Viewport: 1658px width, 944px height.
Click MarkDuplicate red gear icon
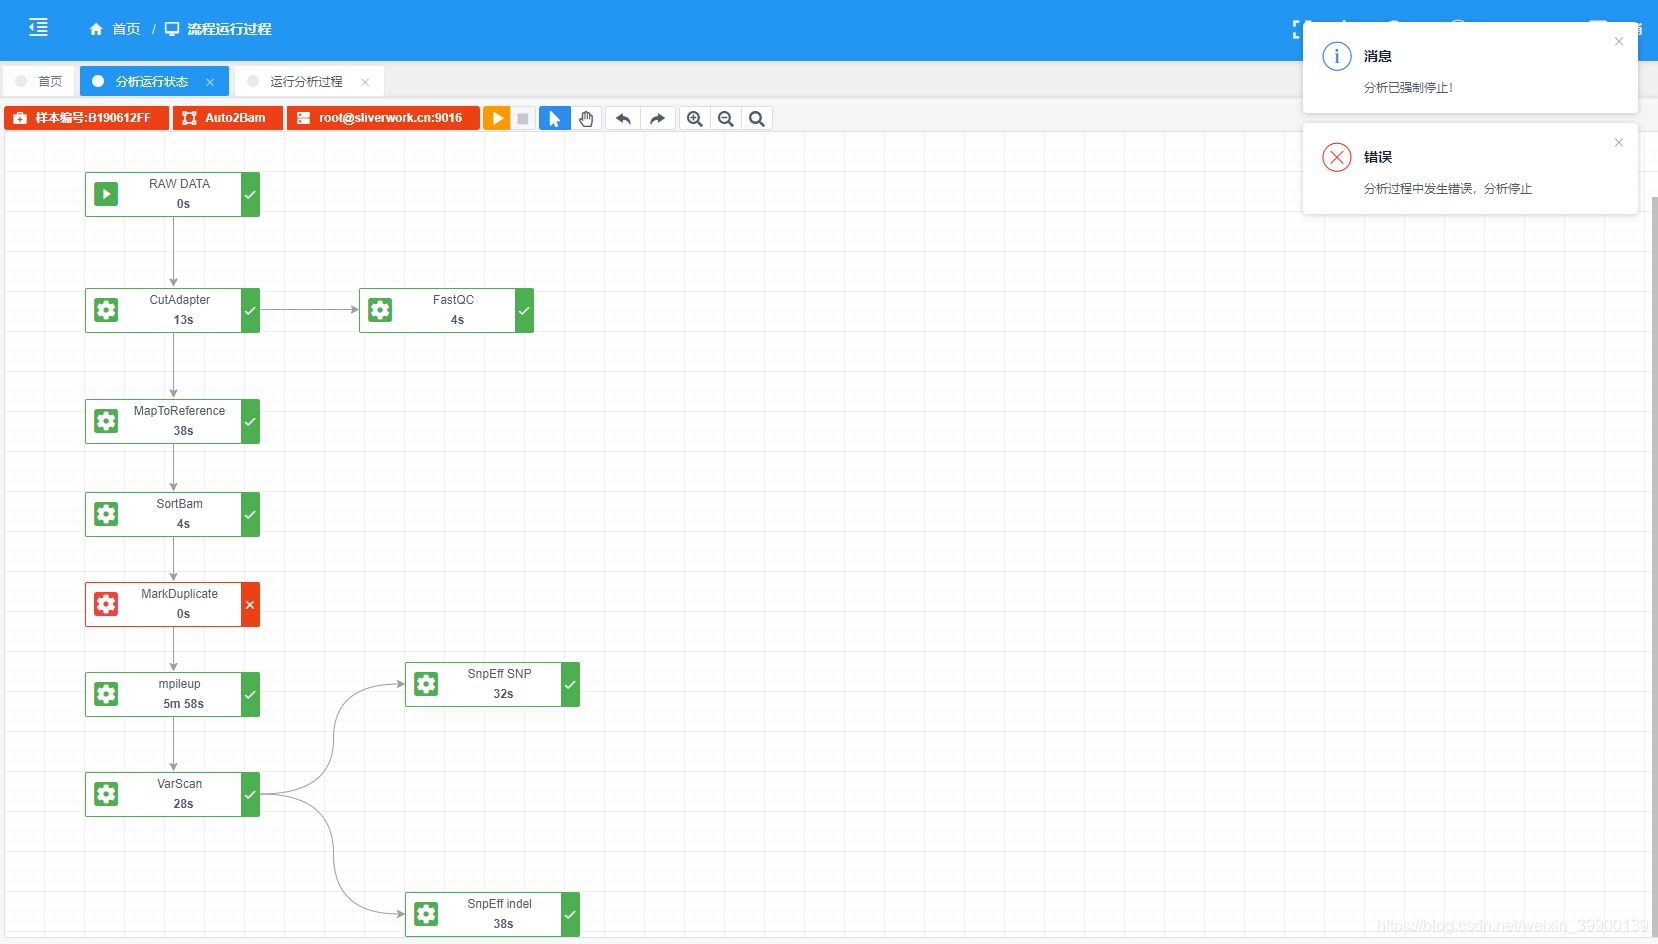tap(106, 604)
